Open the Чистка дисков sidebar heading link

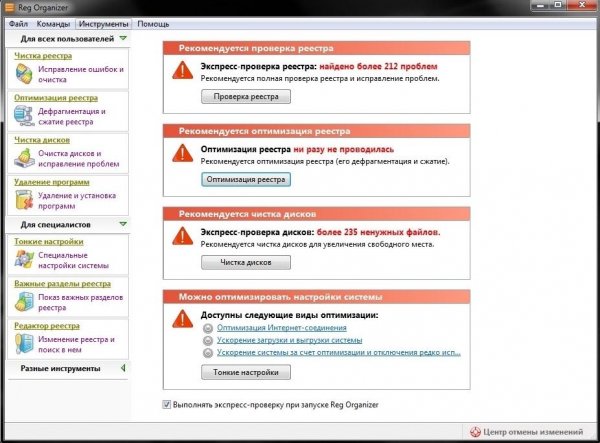point(42,140)
